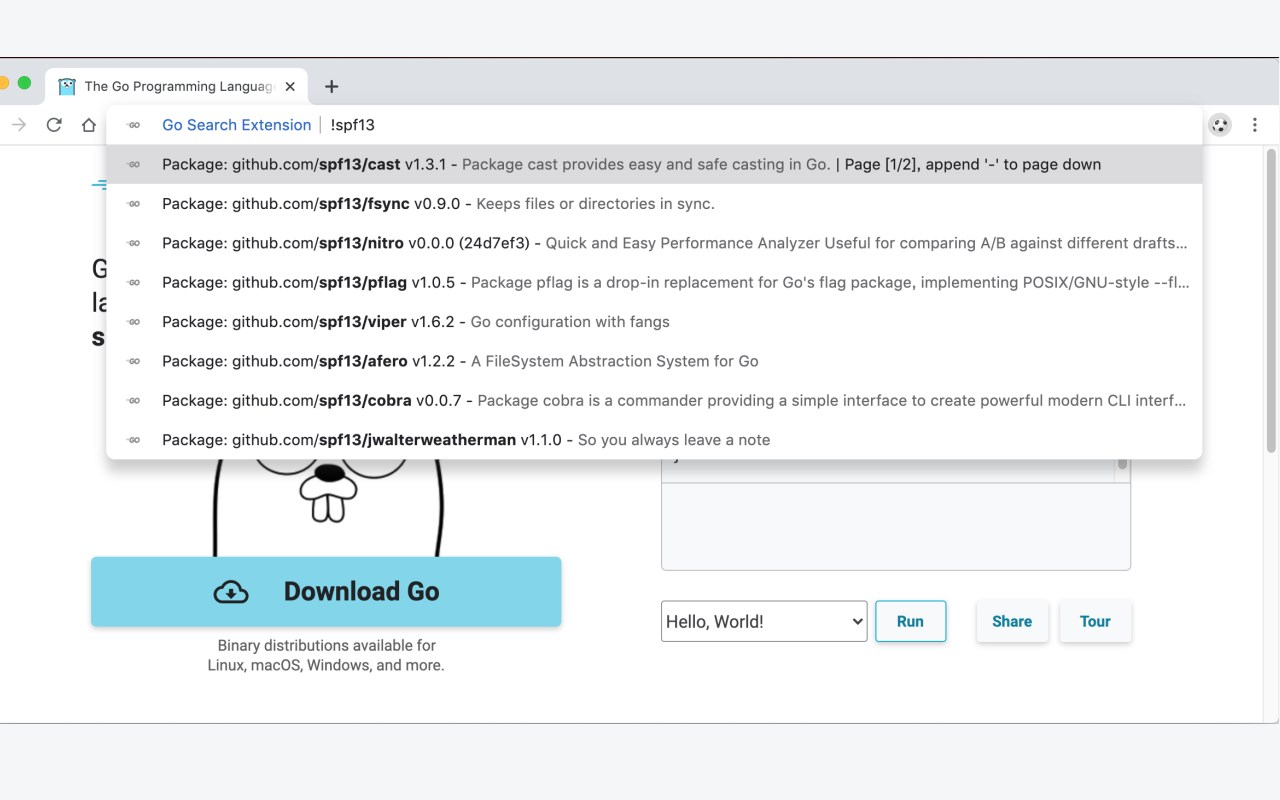Go to the browser home page icon
This screenshot has height=800, width=1280.
coord(89,125)
